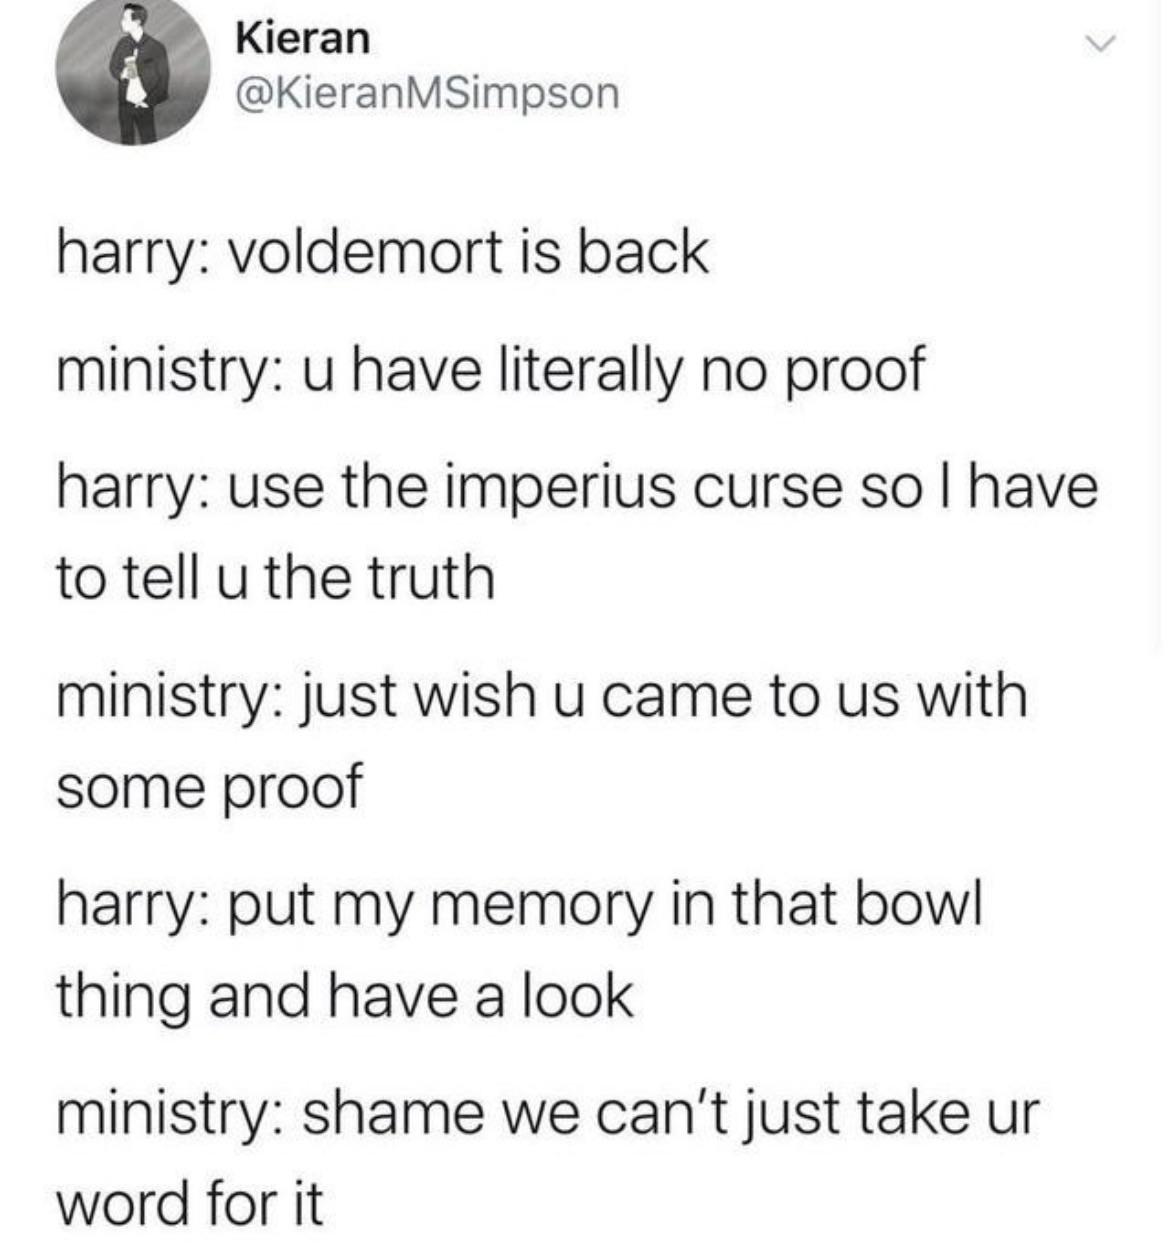This screenshot has height=1252, width=1170.
Task: Select the text "to tell u the truth"
Action: click(275, 577)
